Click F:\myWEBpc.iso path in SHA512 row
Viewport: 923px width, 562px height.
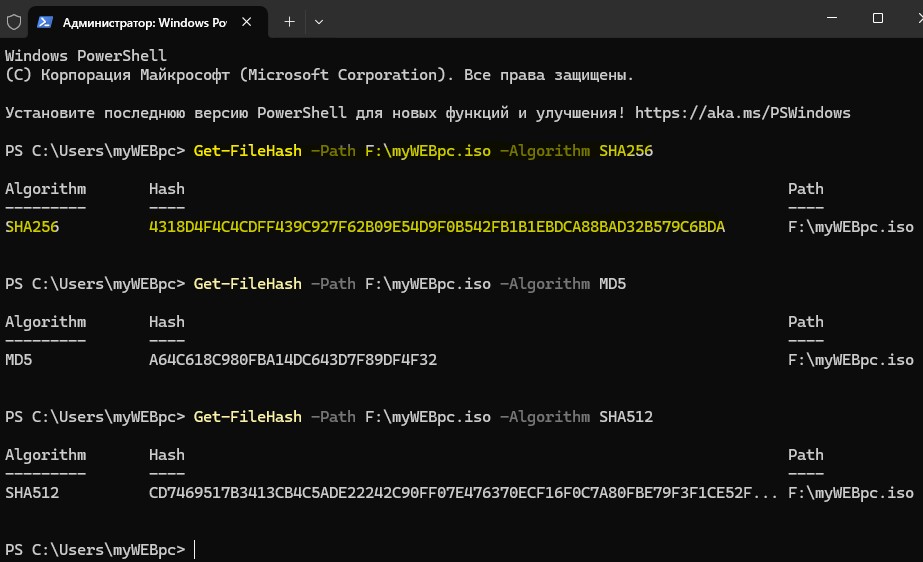(x=851, y=493)
